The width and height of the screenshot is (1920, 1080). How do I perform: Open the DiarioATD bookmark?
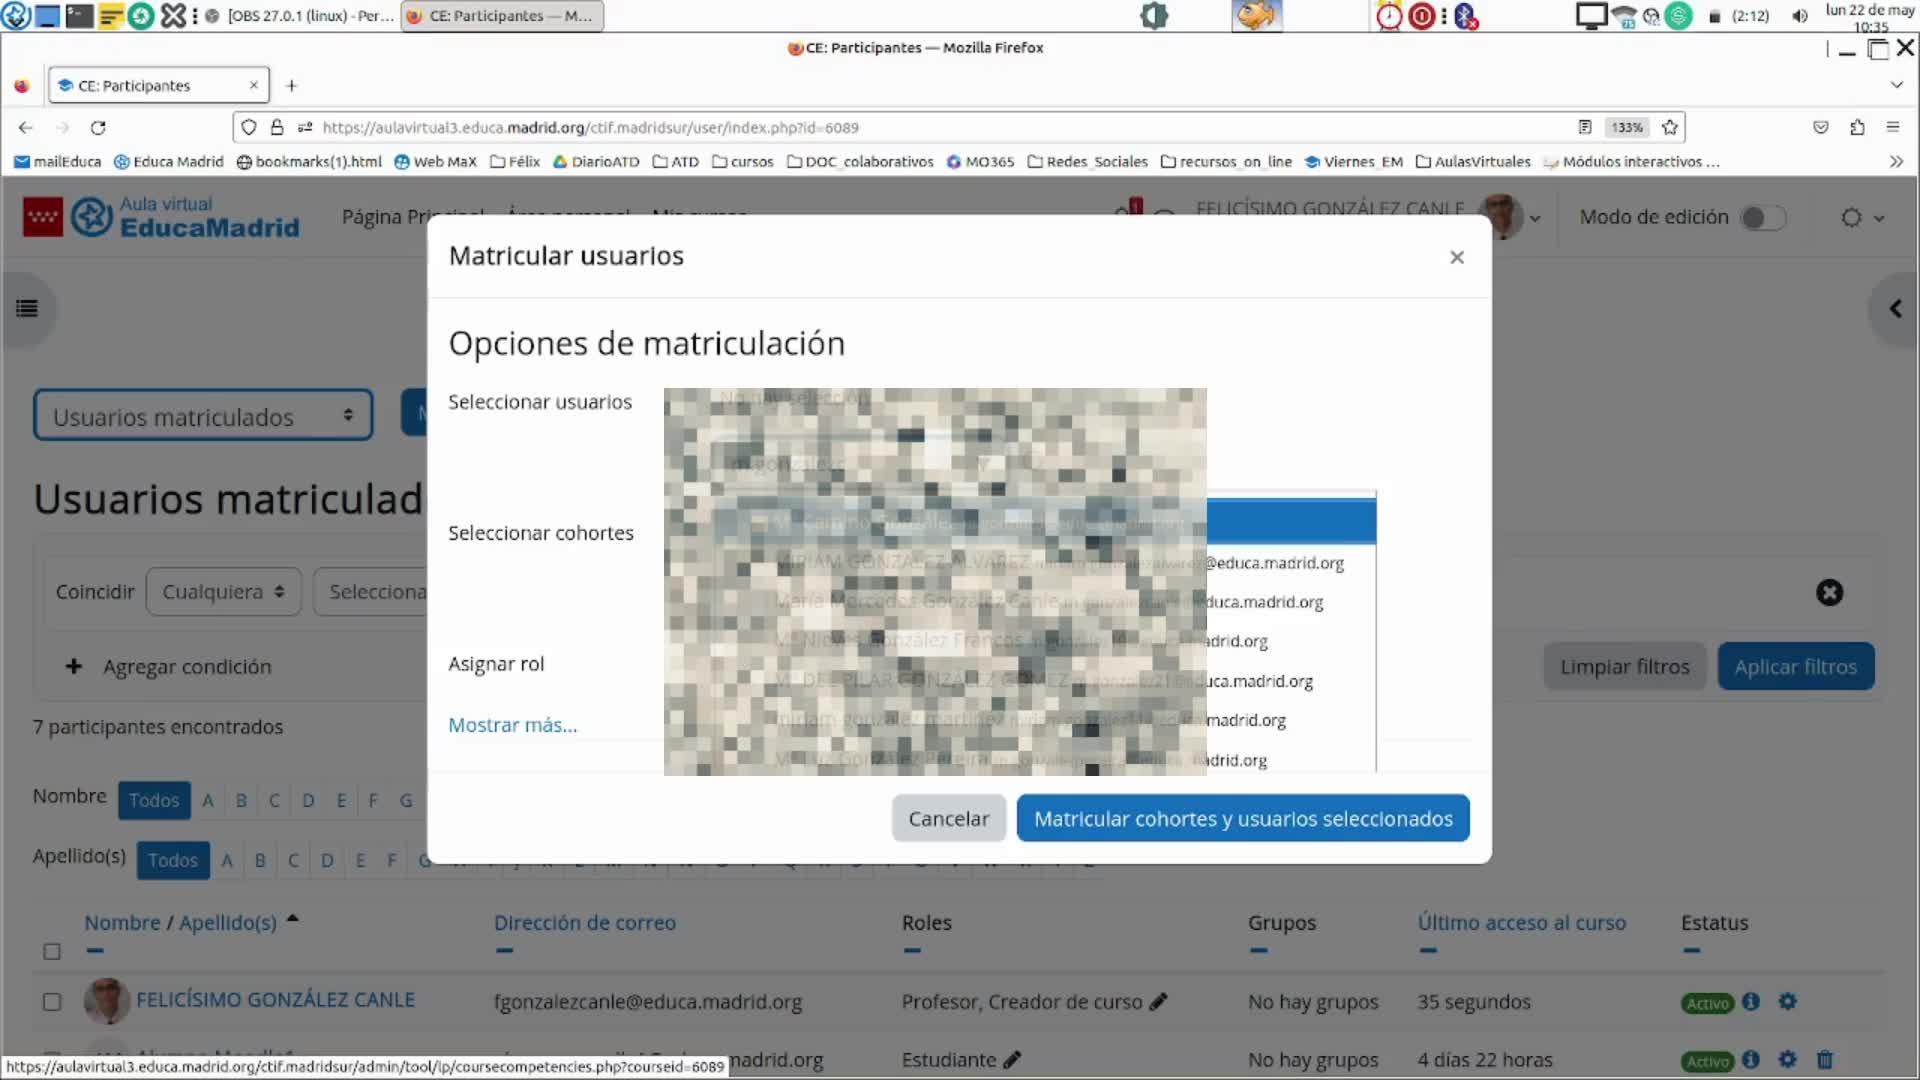[x=596, y=161]
